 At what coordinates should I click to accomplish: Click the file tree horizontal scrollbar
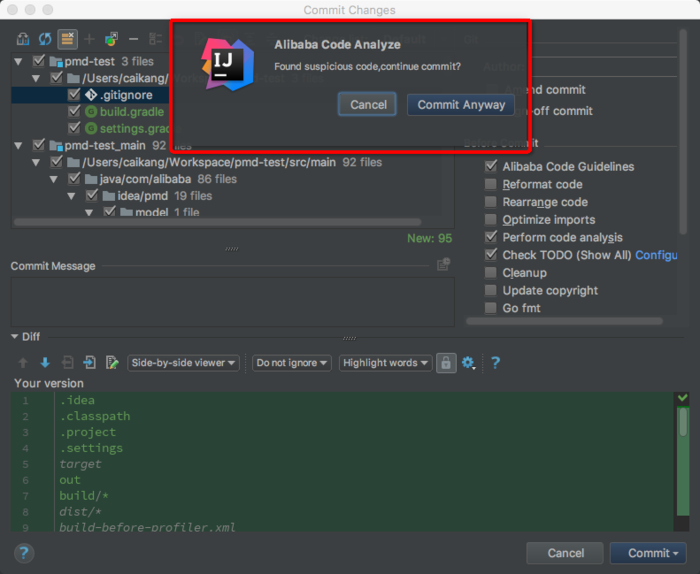coord(217,222)
